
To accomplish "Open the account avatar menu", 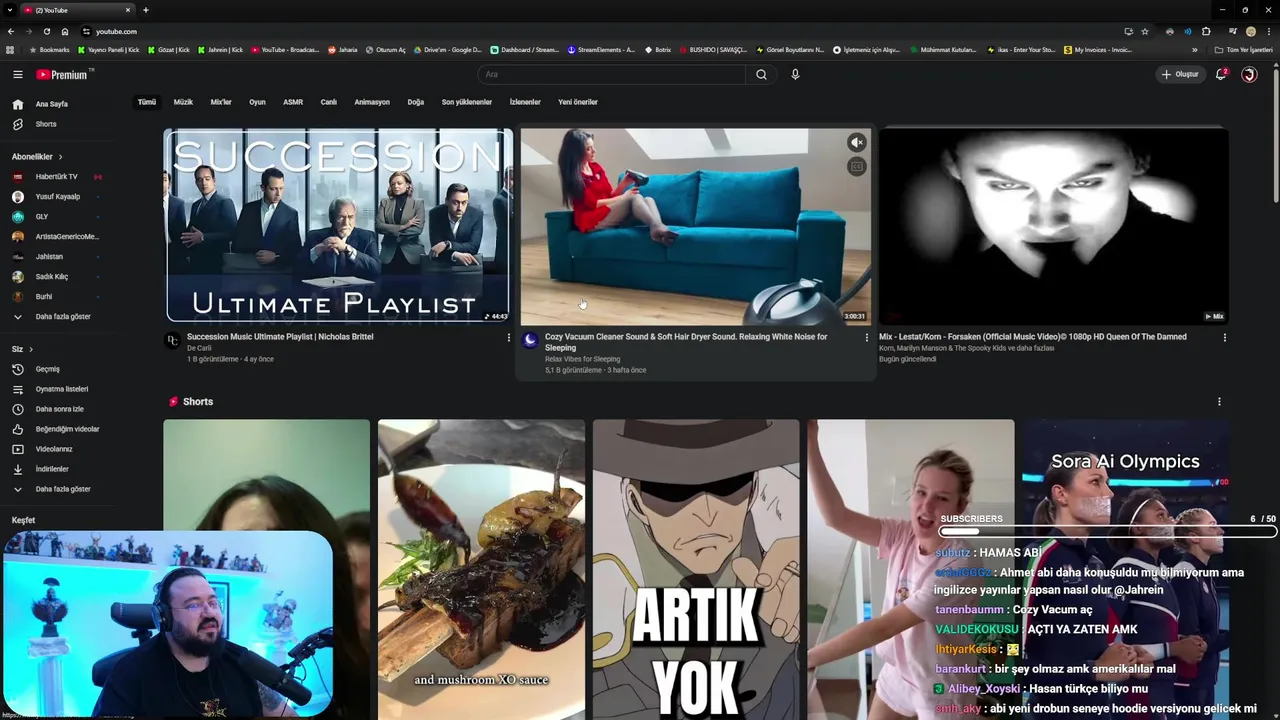I will point(1249,74).
